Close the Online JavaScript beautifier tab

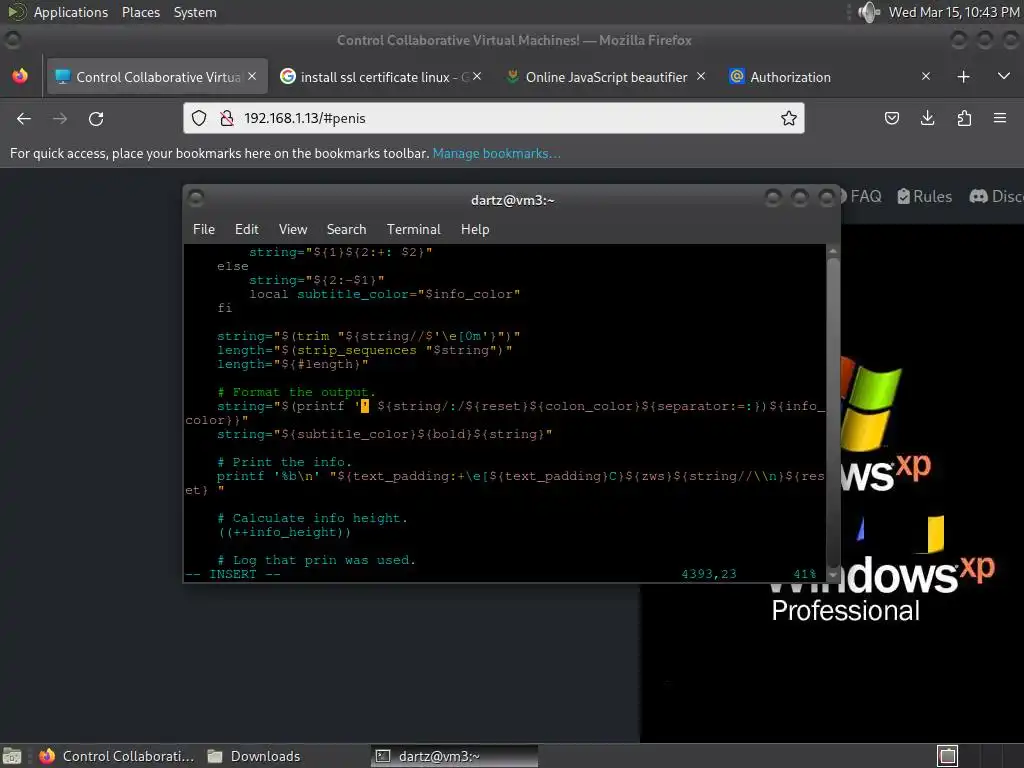pos(701,76)
